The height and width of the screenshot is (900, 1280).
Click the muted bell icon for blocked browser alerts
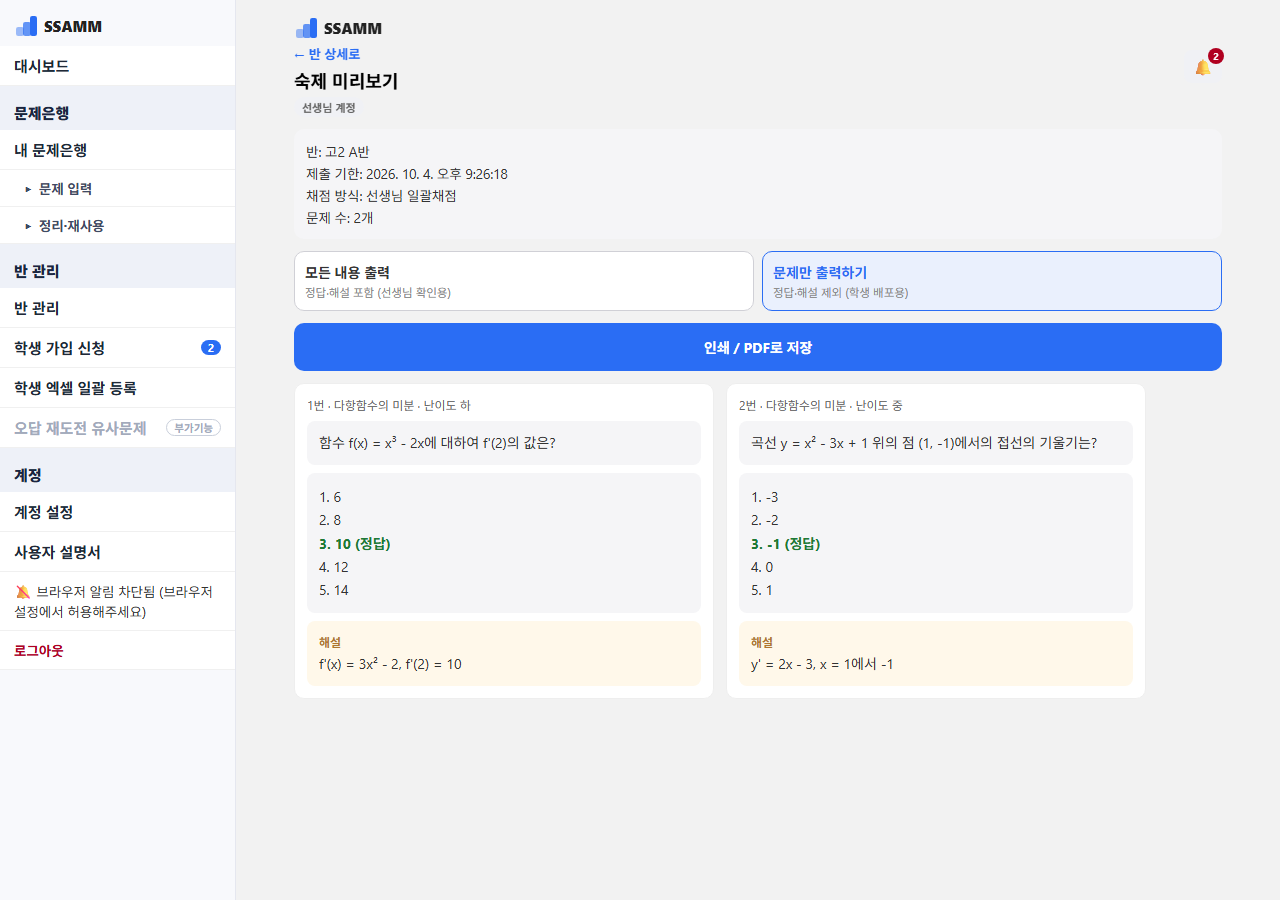24,592
